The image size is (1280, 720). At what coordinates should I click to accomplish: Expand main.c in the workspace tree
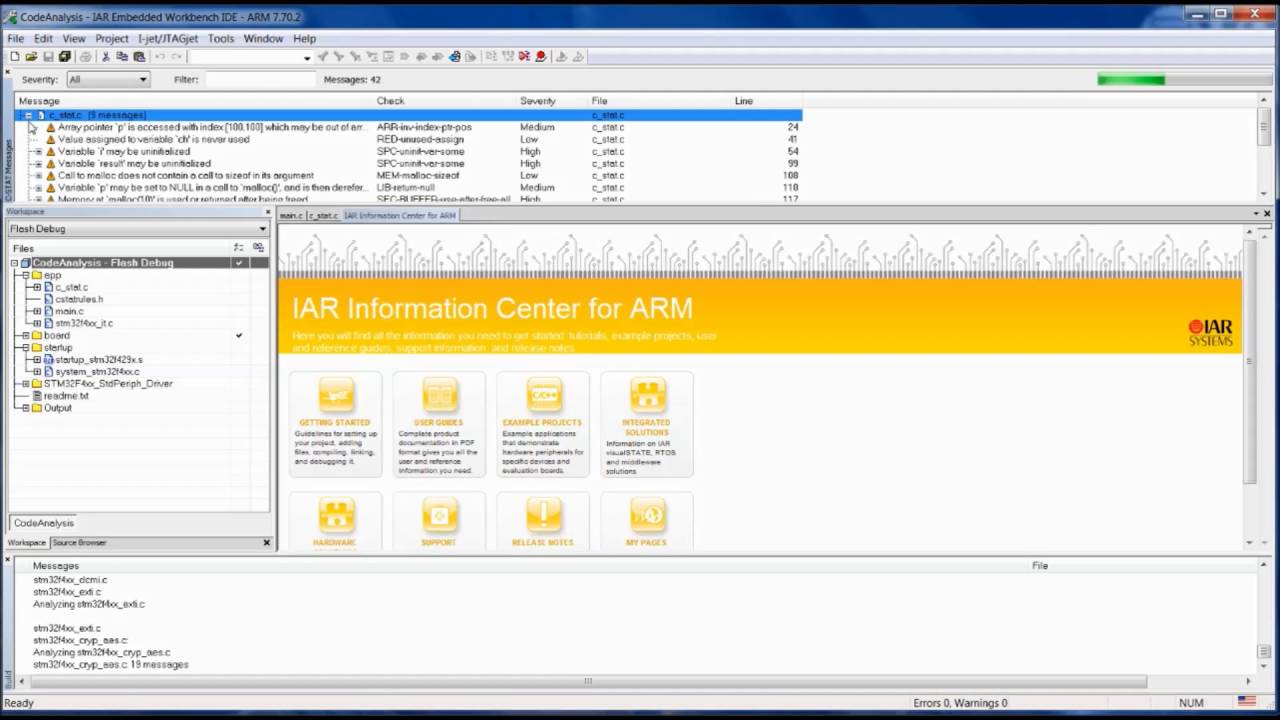(x=37, y=311)
